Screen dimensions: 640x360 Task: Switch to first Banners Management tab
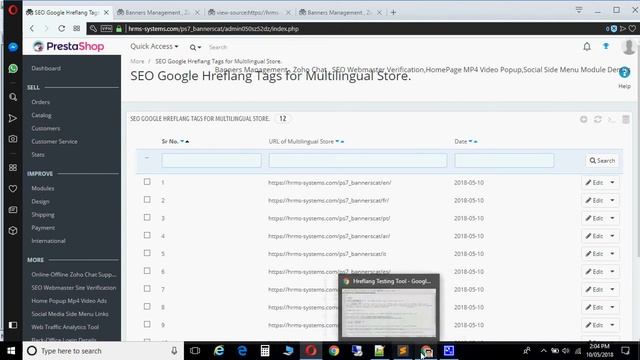[157, 13]
